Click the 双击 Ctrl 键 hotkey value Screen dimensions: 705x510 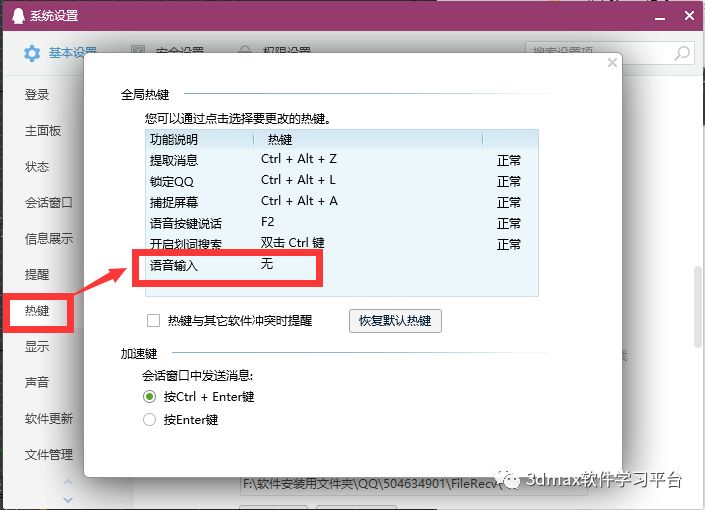[x=292, y=242]
